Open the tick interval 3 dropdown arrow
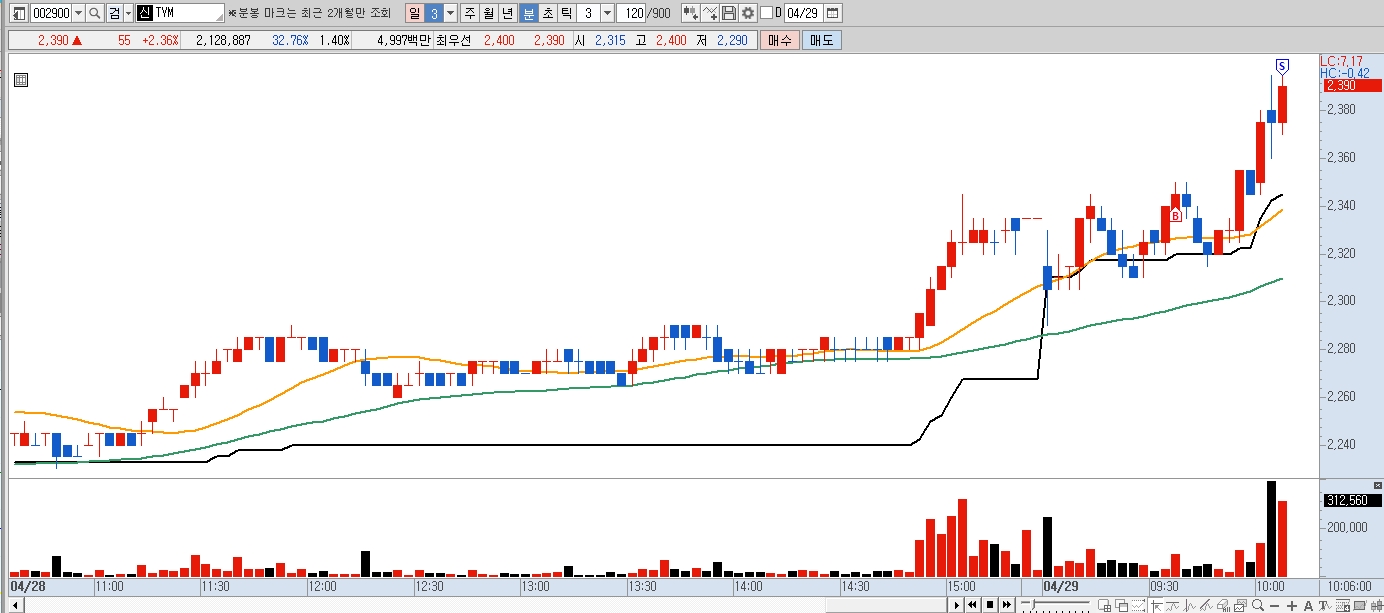The width and height of the screenshot is (1384, 613). (x=607, y=13)
